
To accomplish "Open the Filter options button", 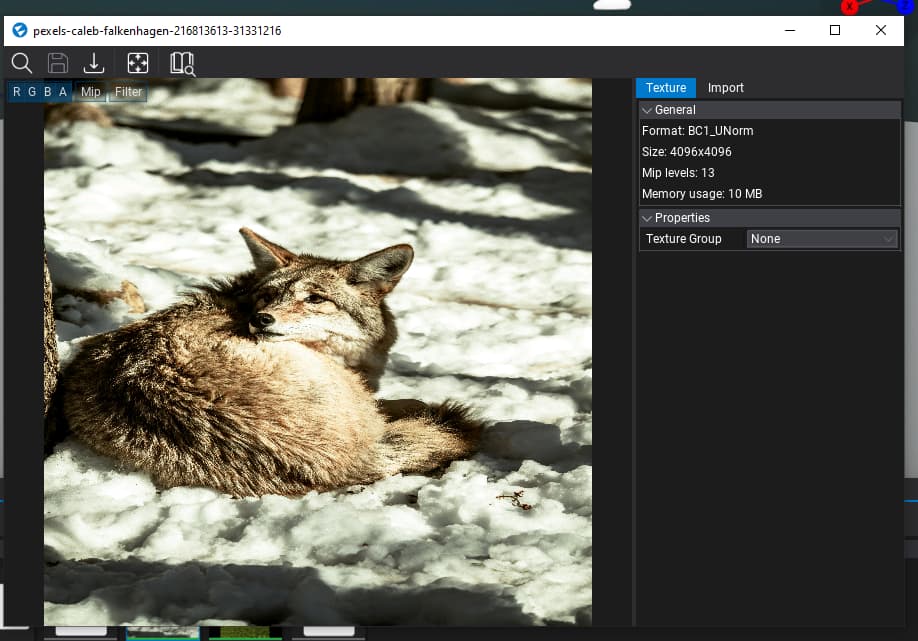I will 128,92.
